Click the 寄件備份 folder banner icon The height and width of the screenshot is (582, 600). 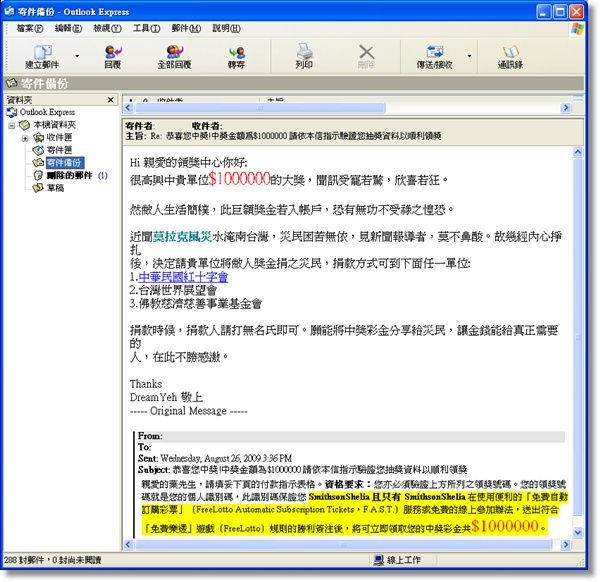click(x=11, y=83)
